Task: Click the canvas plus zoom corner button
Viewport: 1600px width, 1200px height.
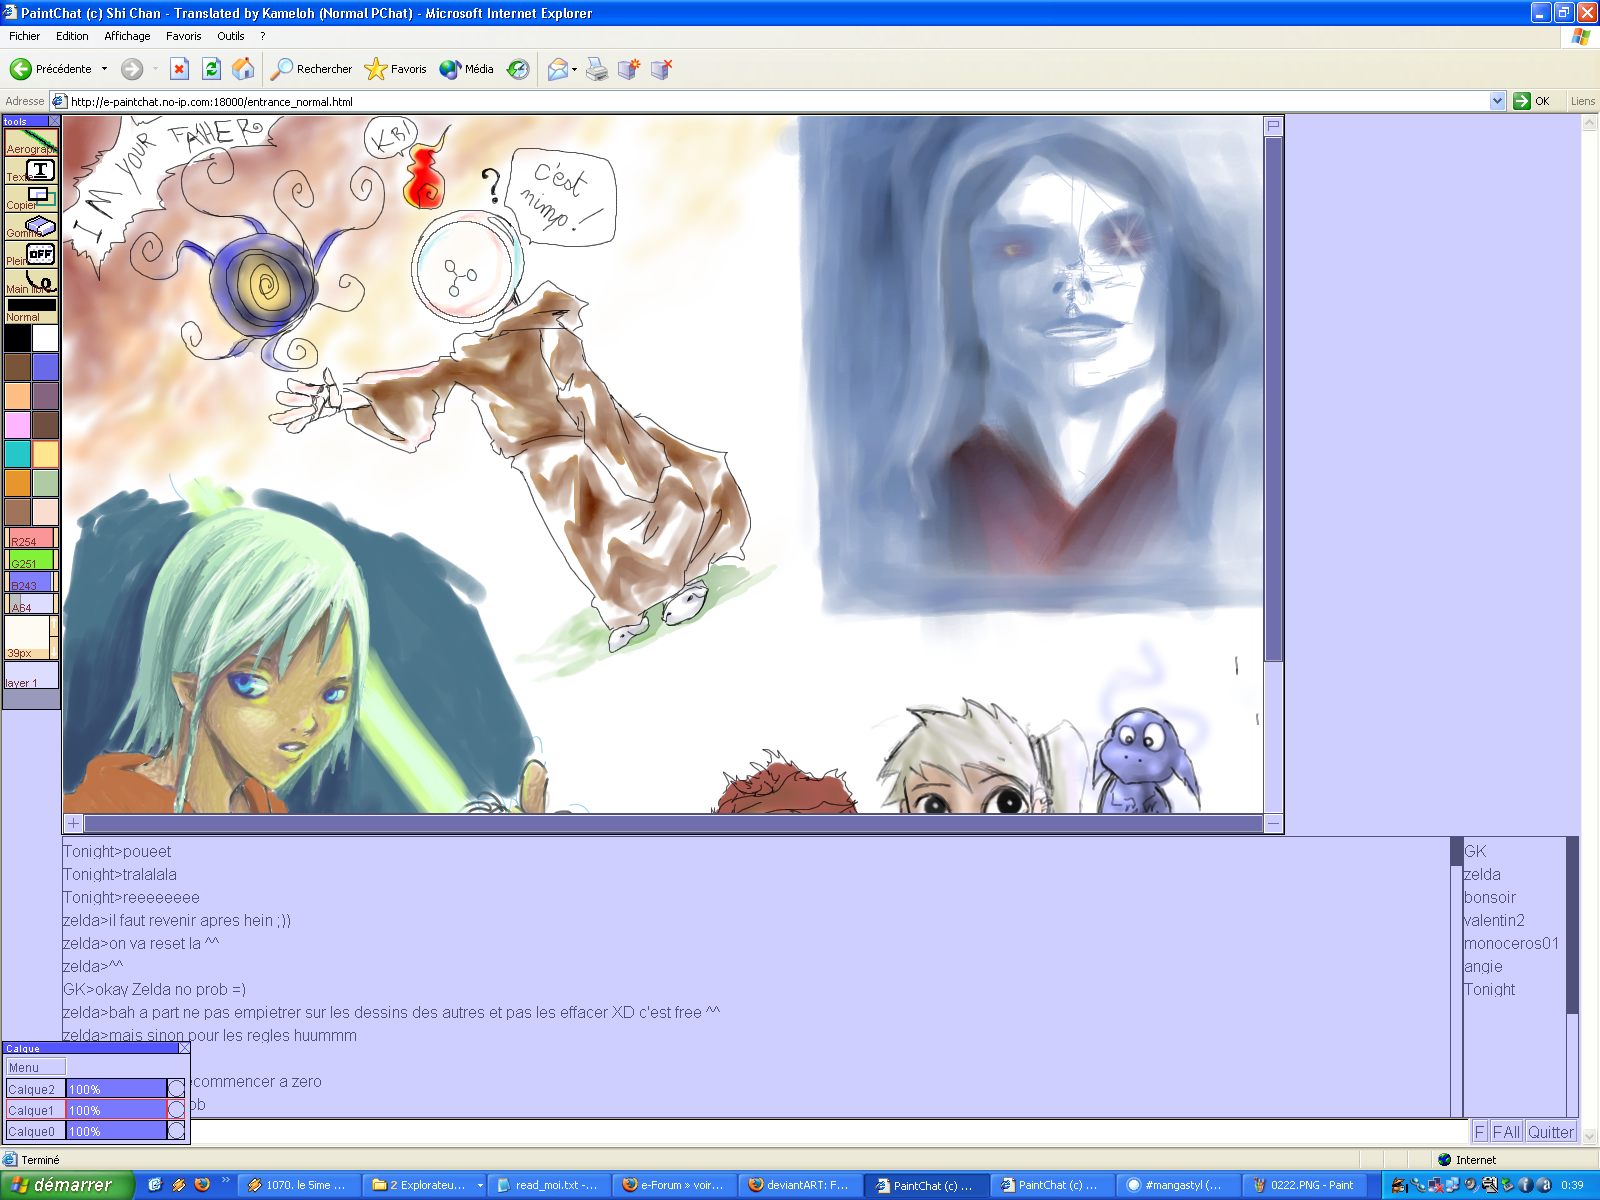Action: coord(73,823)
